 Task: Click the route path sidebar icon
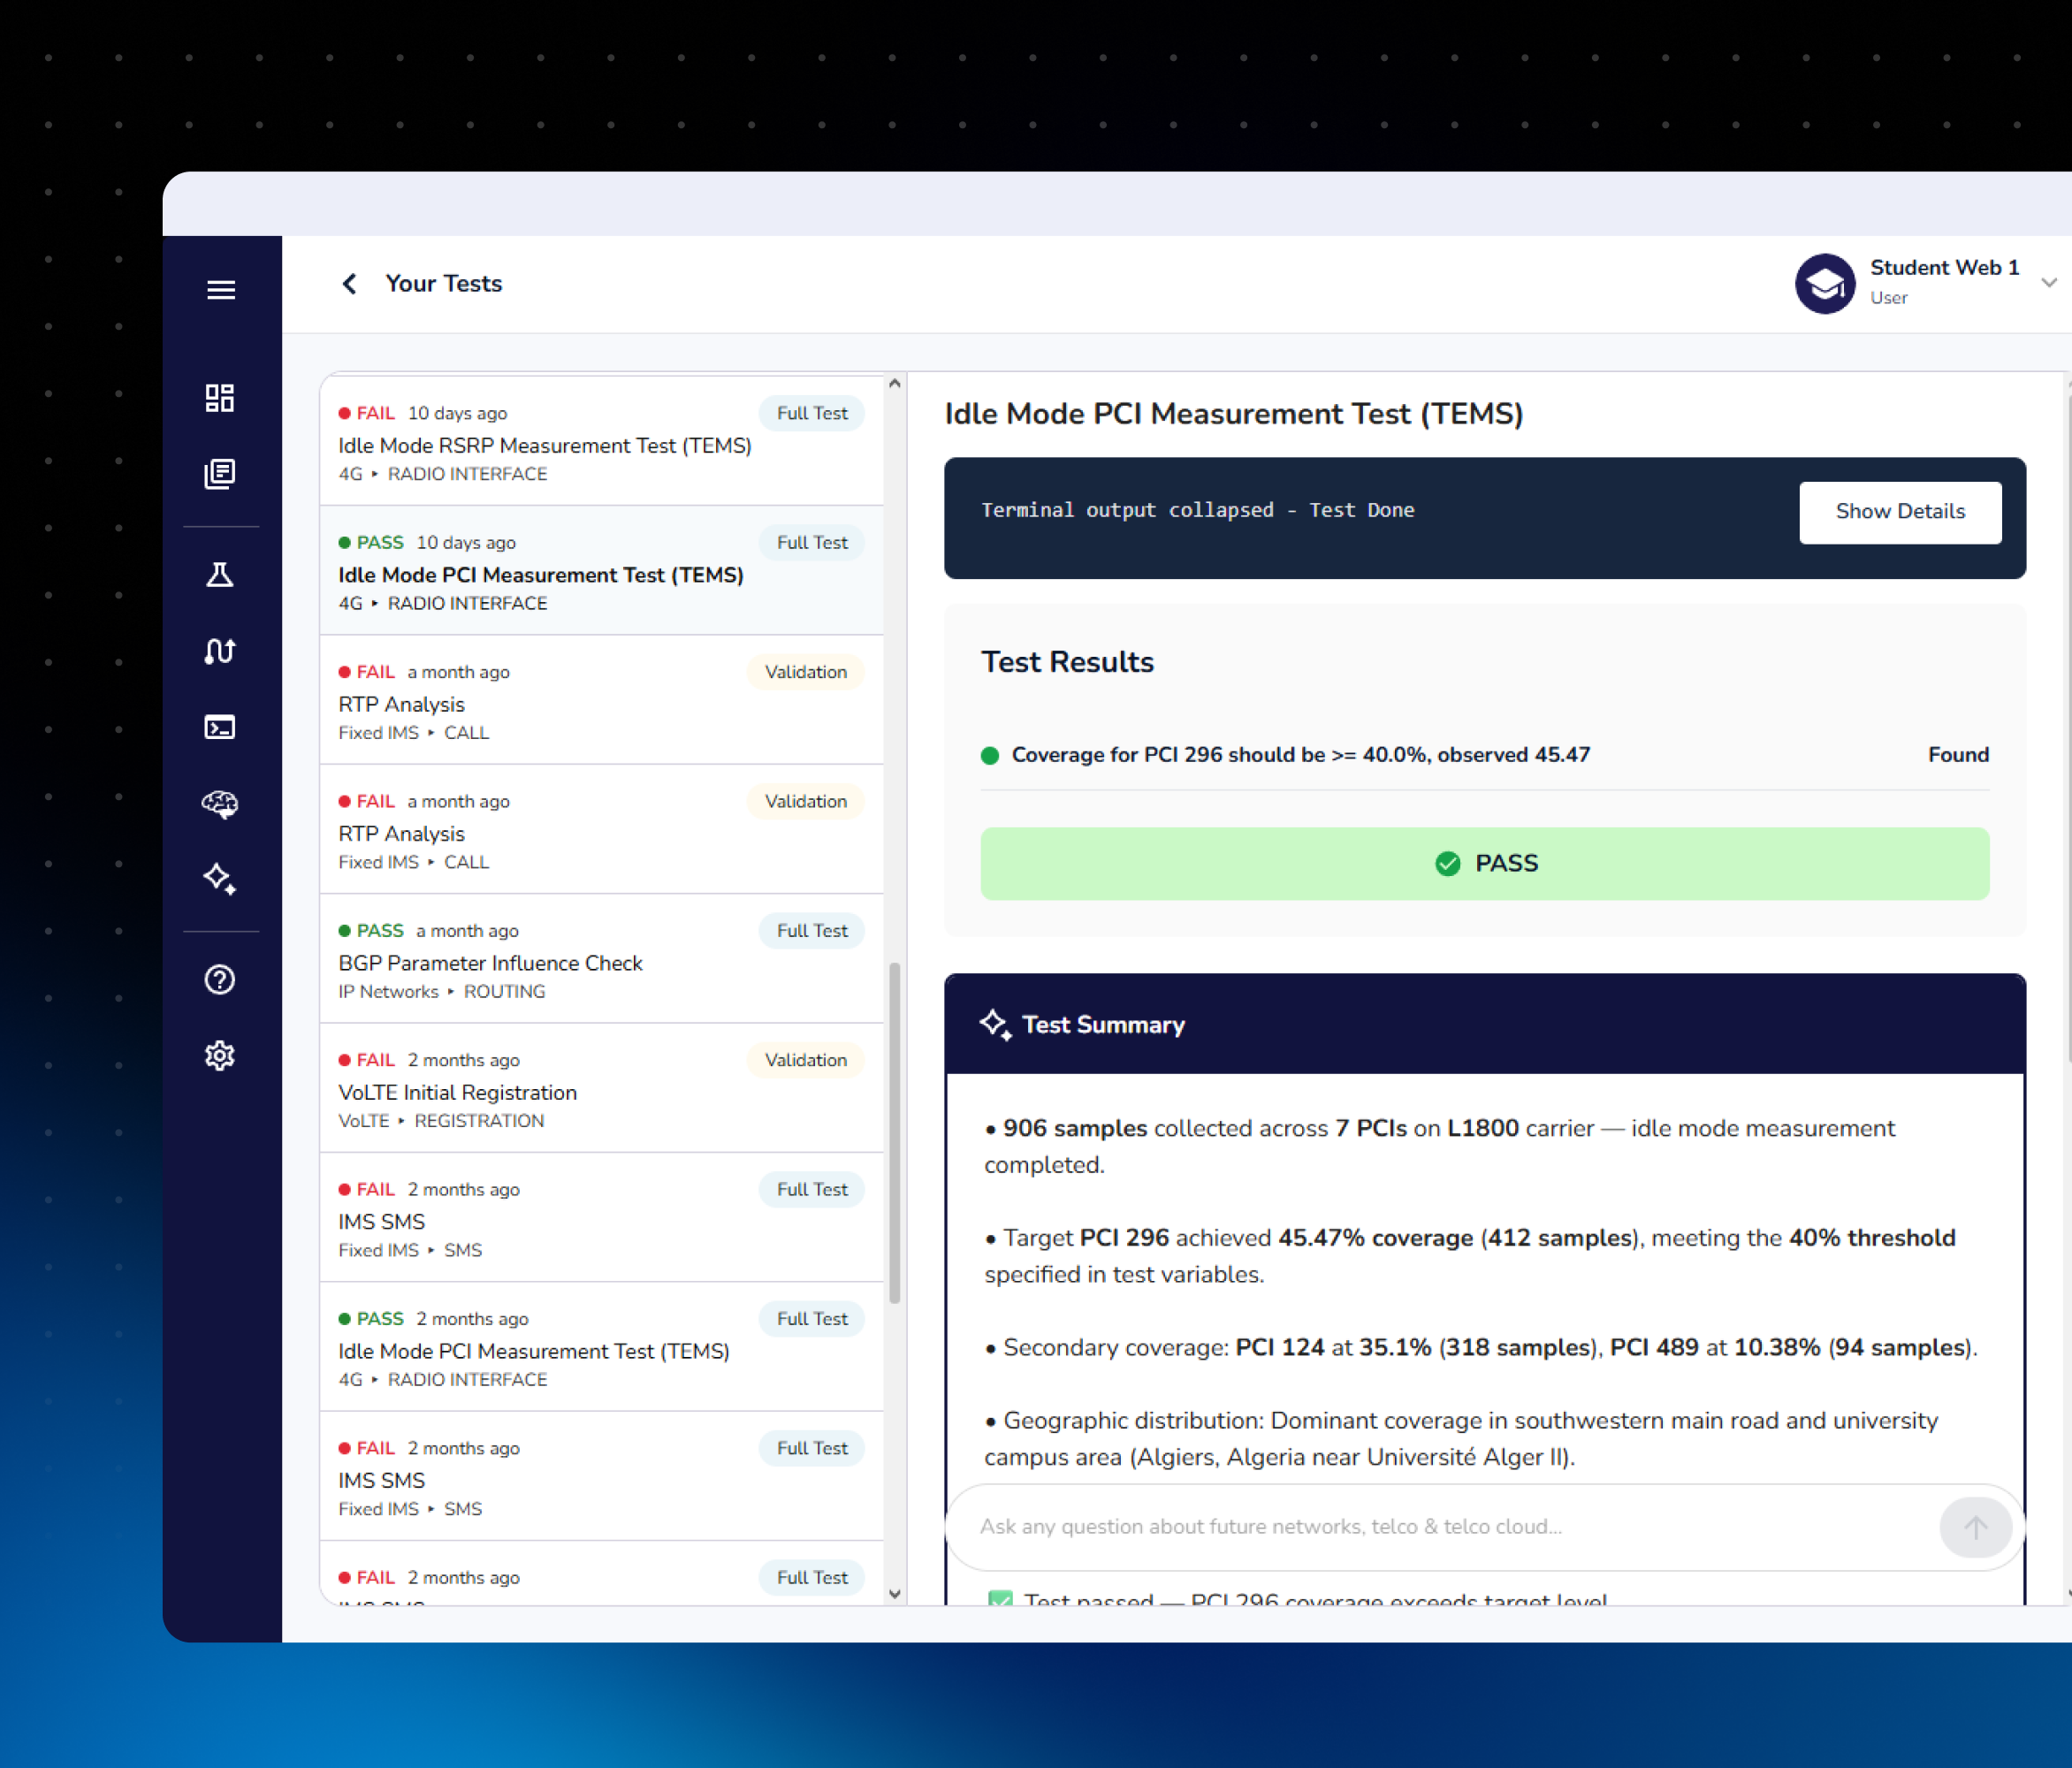point(220,651)
